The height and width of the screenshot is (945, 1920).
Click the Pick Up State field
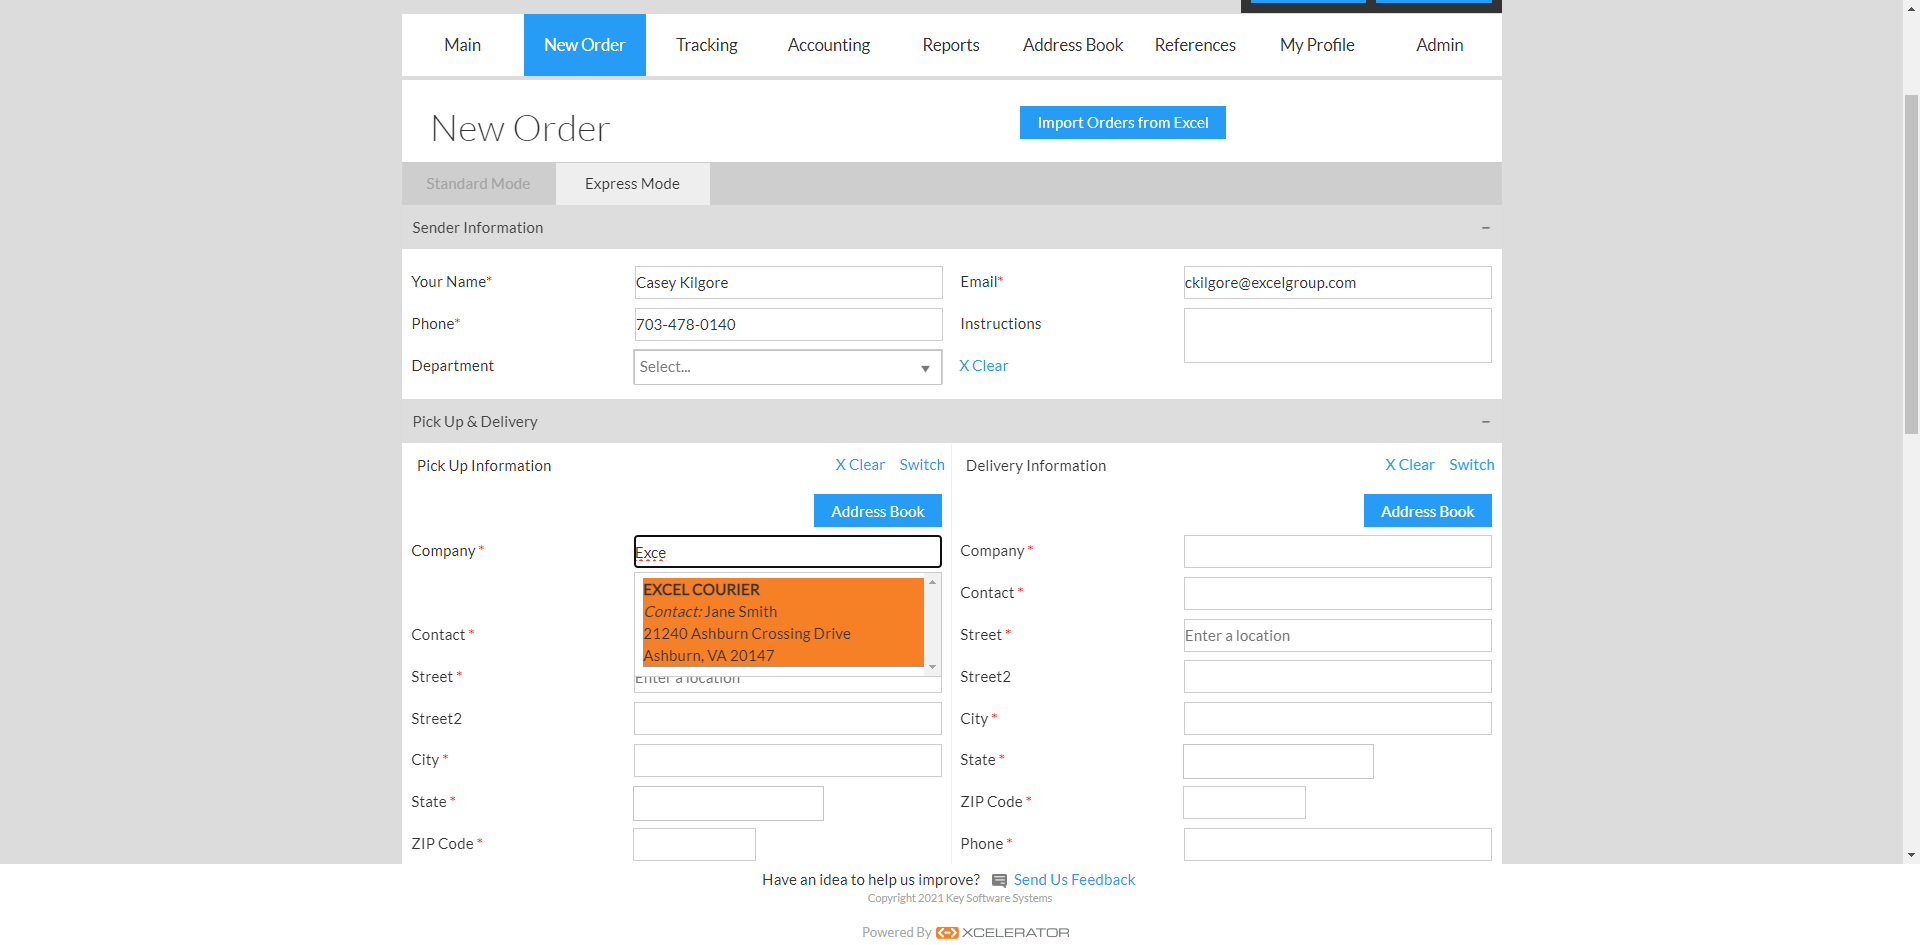pos(728,803)
